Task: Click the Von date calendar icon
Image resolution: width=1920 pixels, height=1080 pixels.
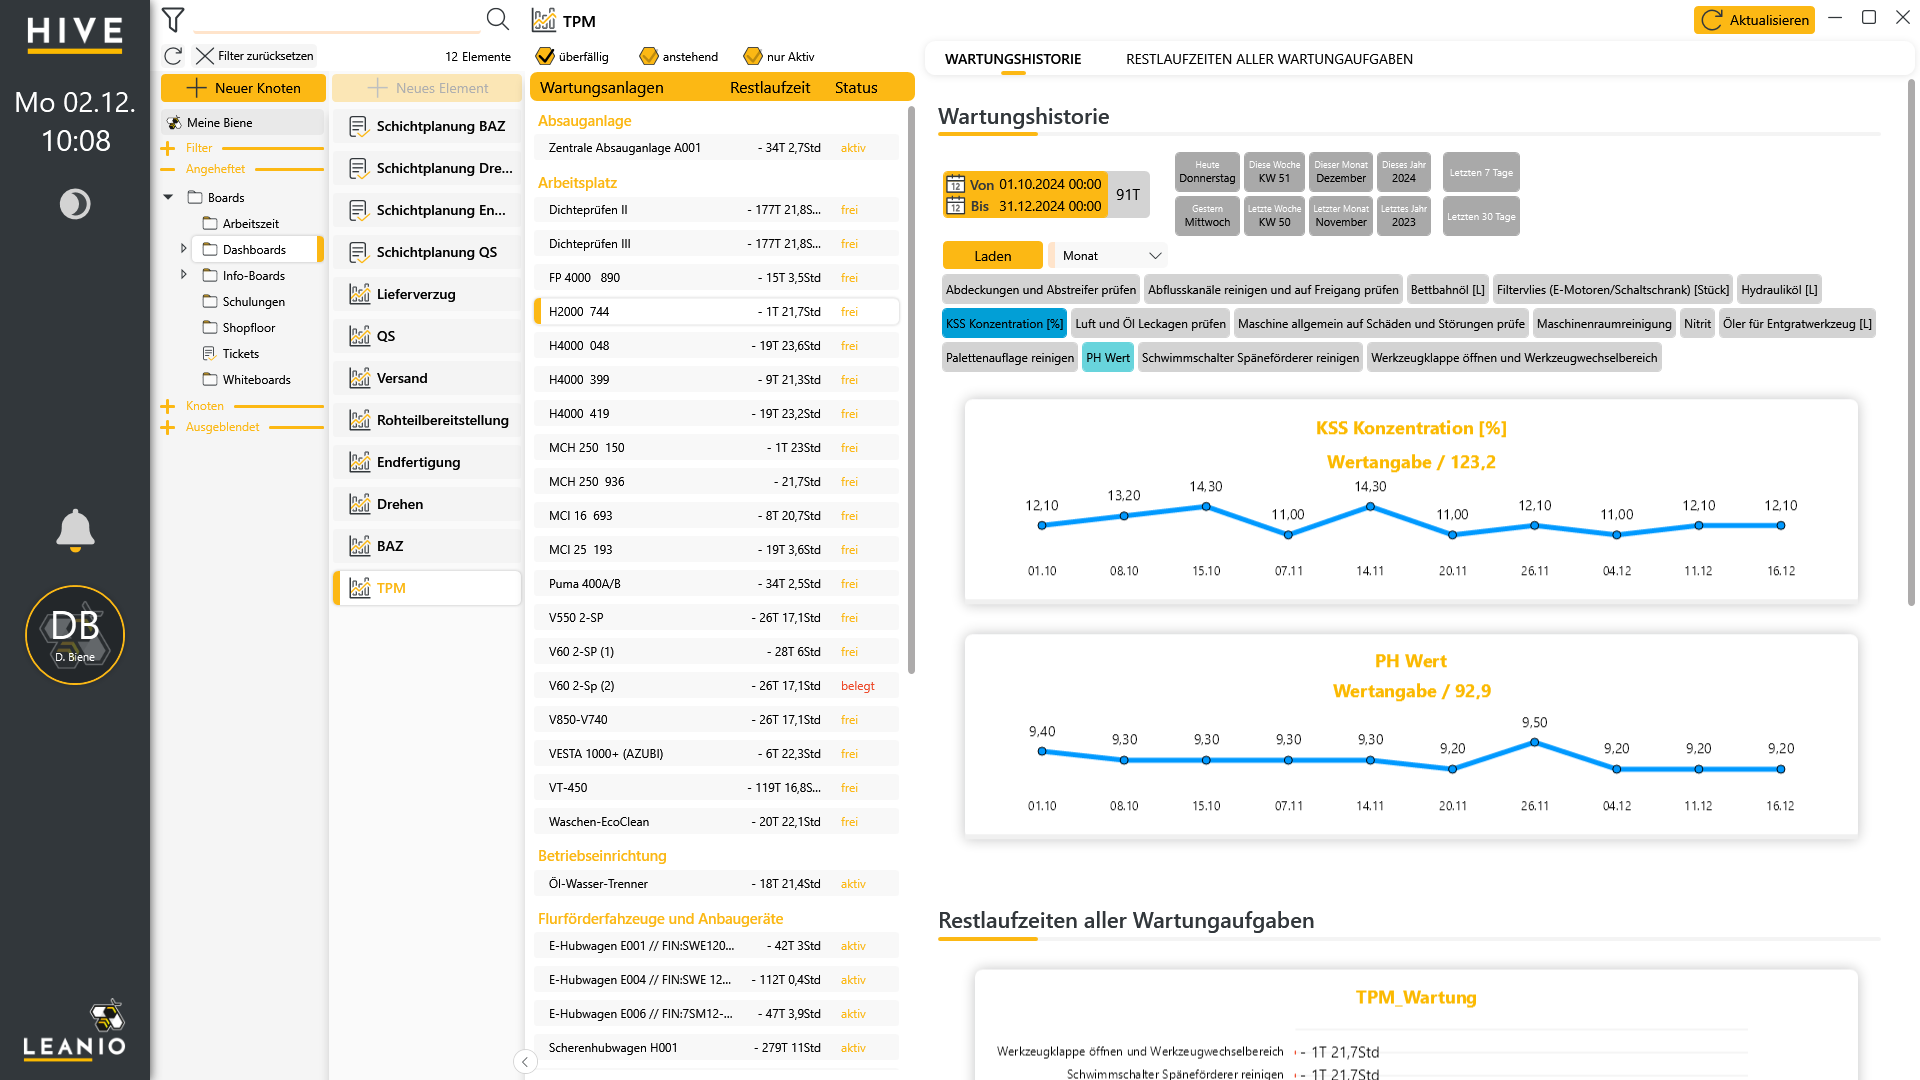Action: tap(956, 184)
